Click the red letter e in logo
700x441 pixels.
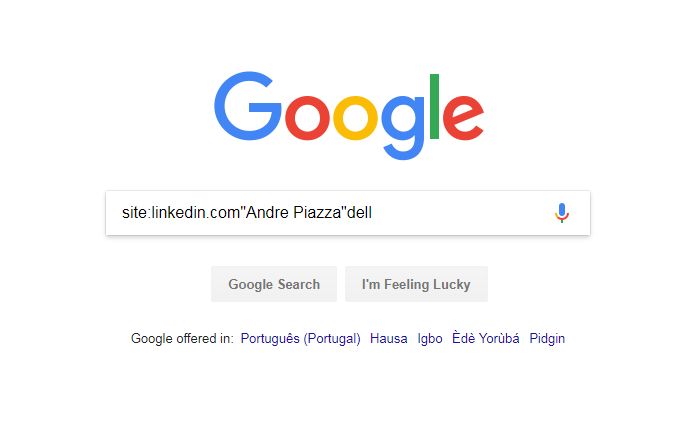(463, 118)
